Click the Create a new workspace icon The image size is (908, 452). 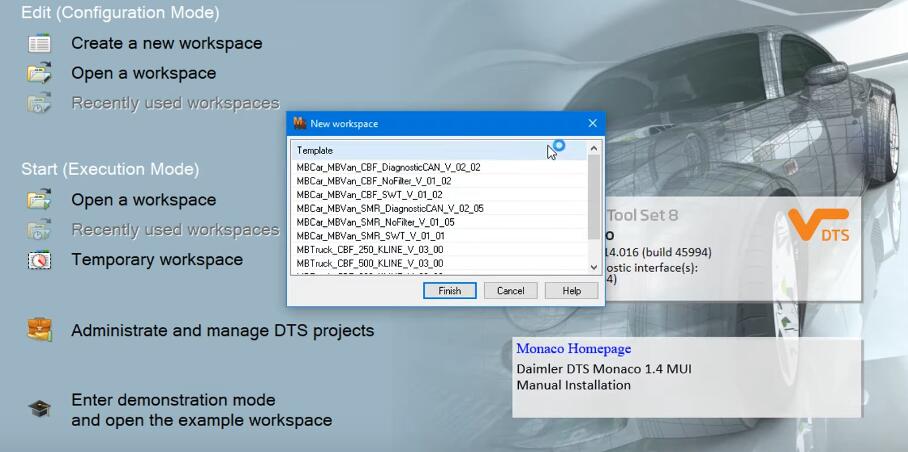39,43
